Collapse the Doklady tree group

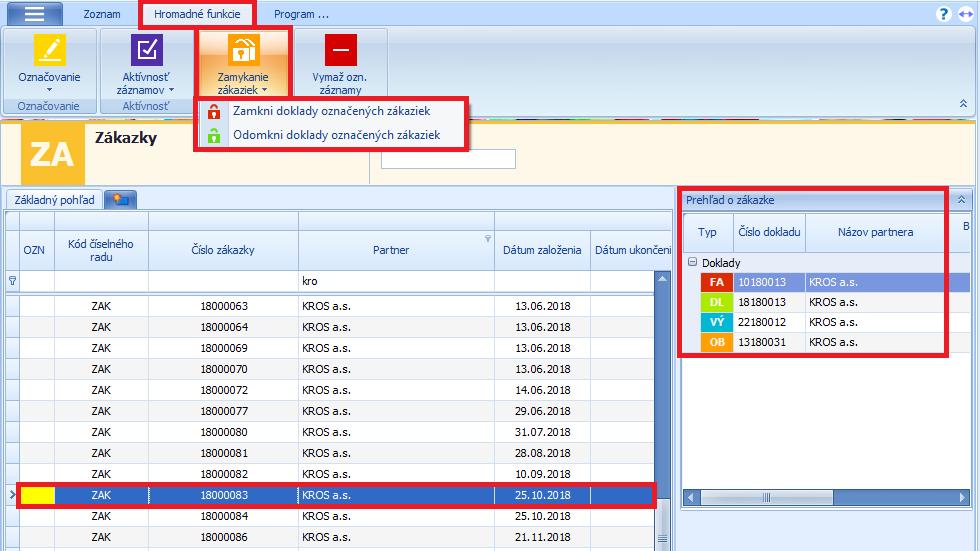tap(690, 263)
